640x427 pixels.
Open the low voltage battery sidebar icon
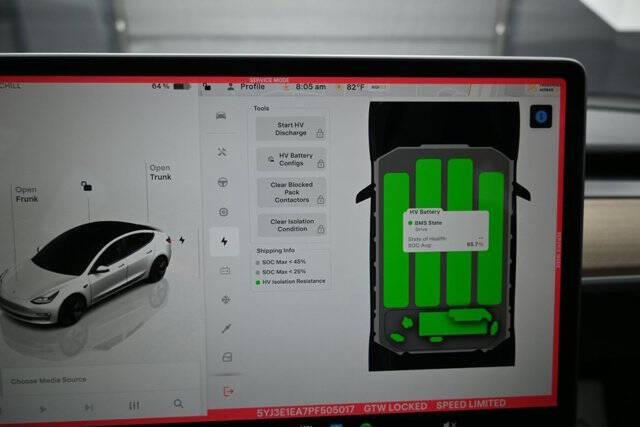pos(225,270)
